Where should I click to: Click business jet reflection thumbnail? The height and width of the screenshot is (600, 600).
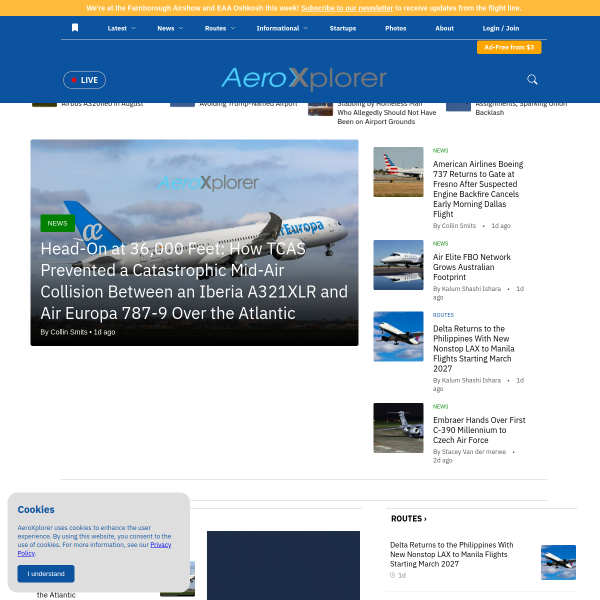pyautogui.click(x=398, y=265)
